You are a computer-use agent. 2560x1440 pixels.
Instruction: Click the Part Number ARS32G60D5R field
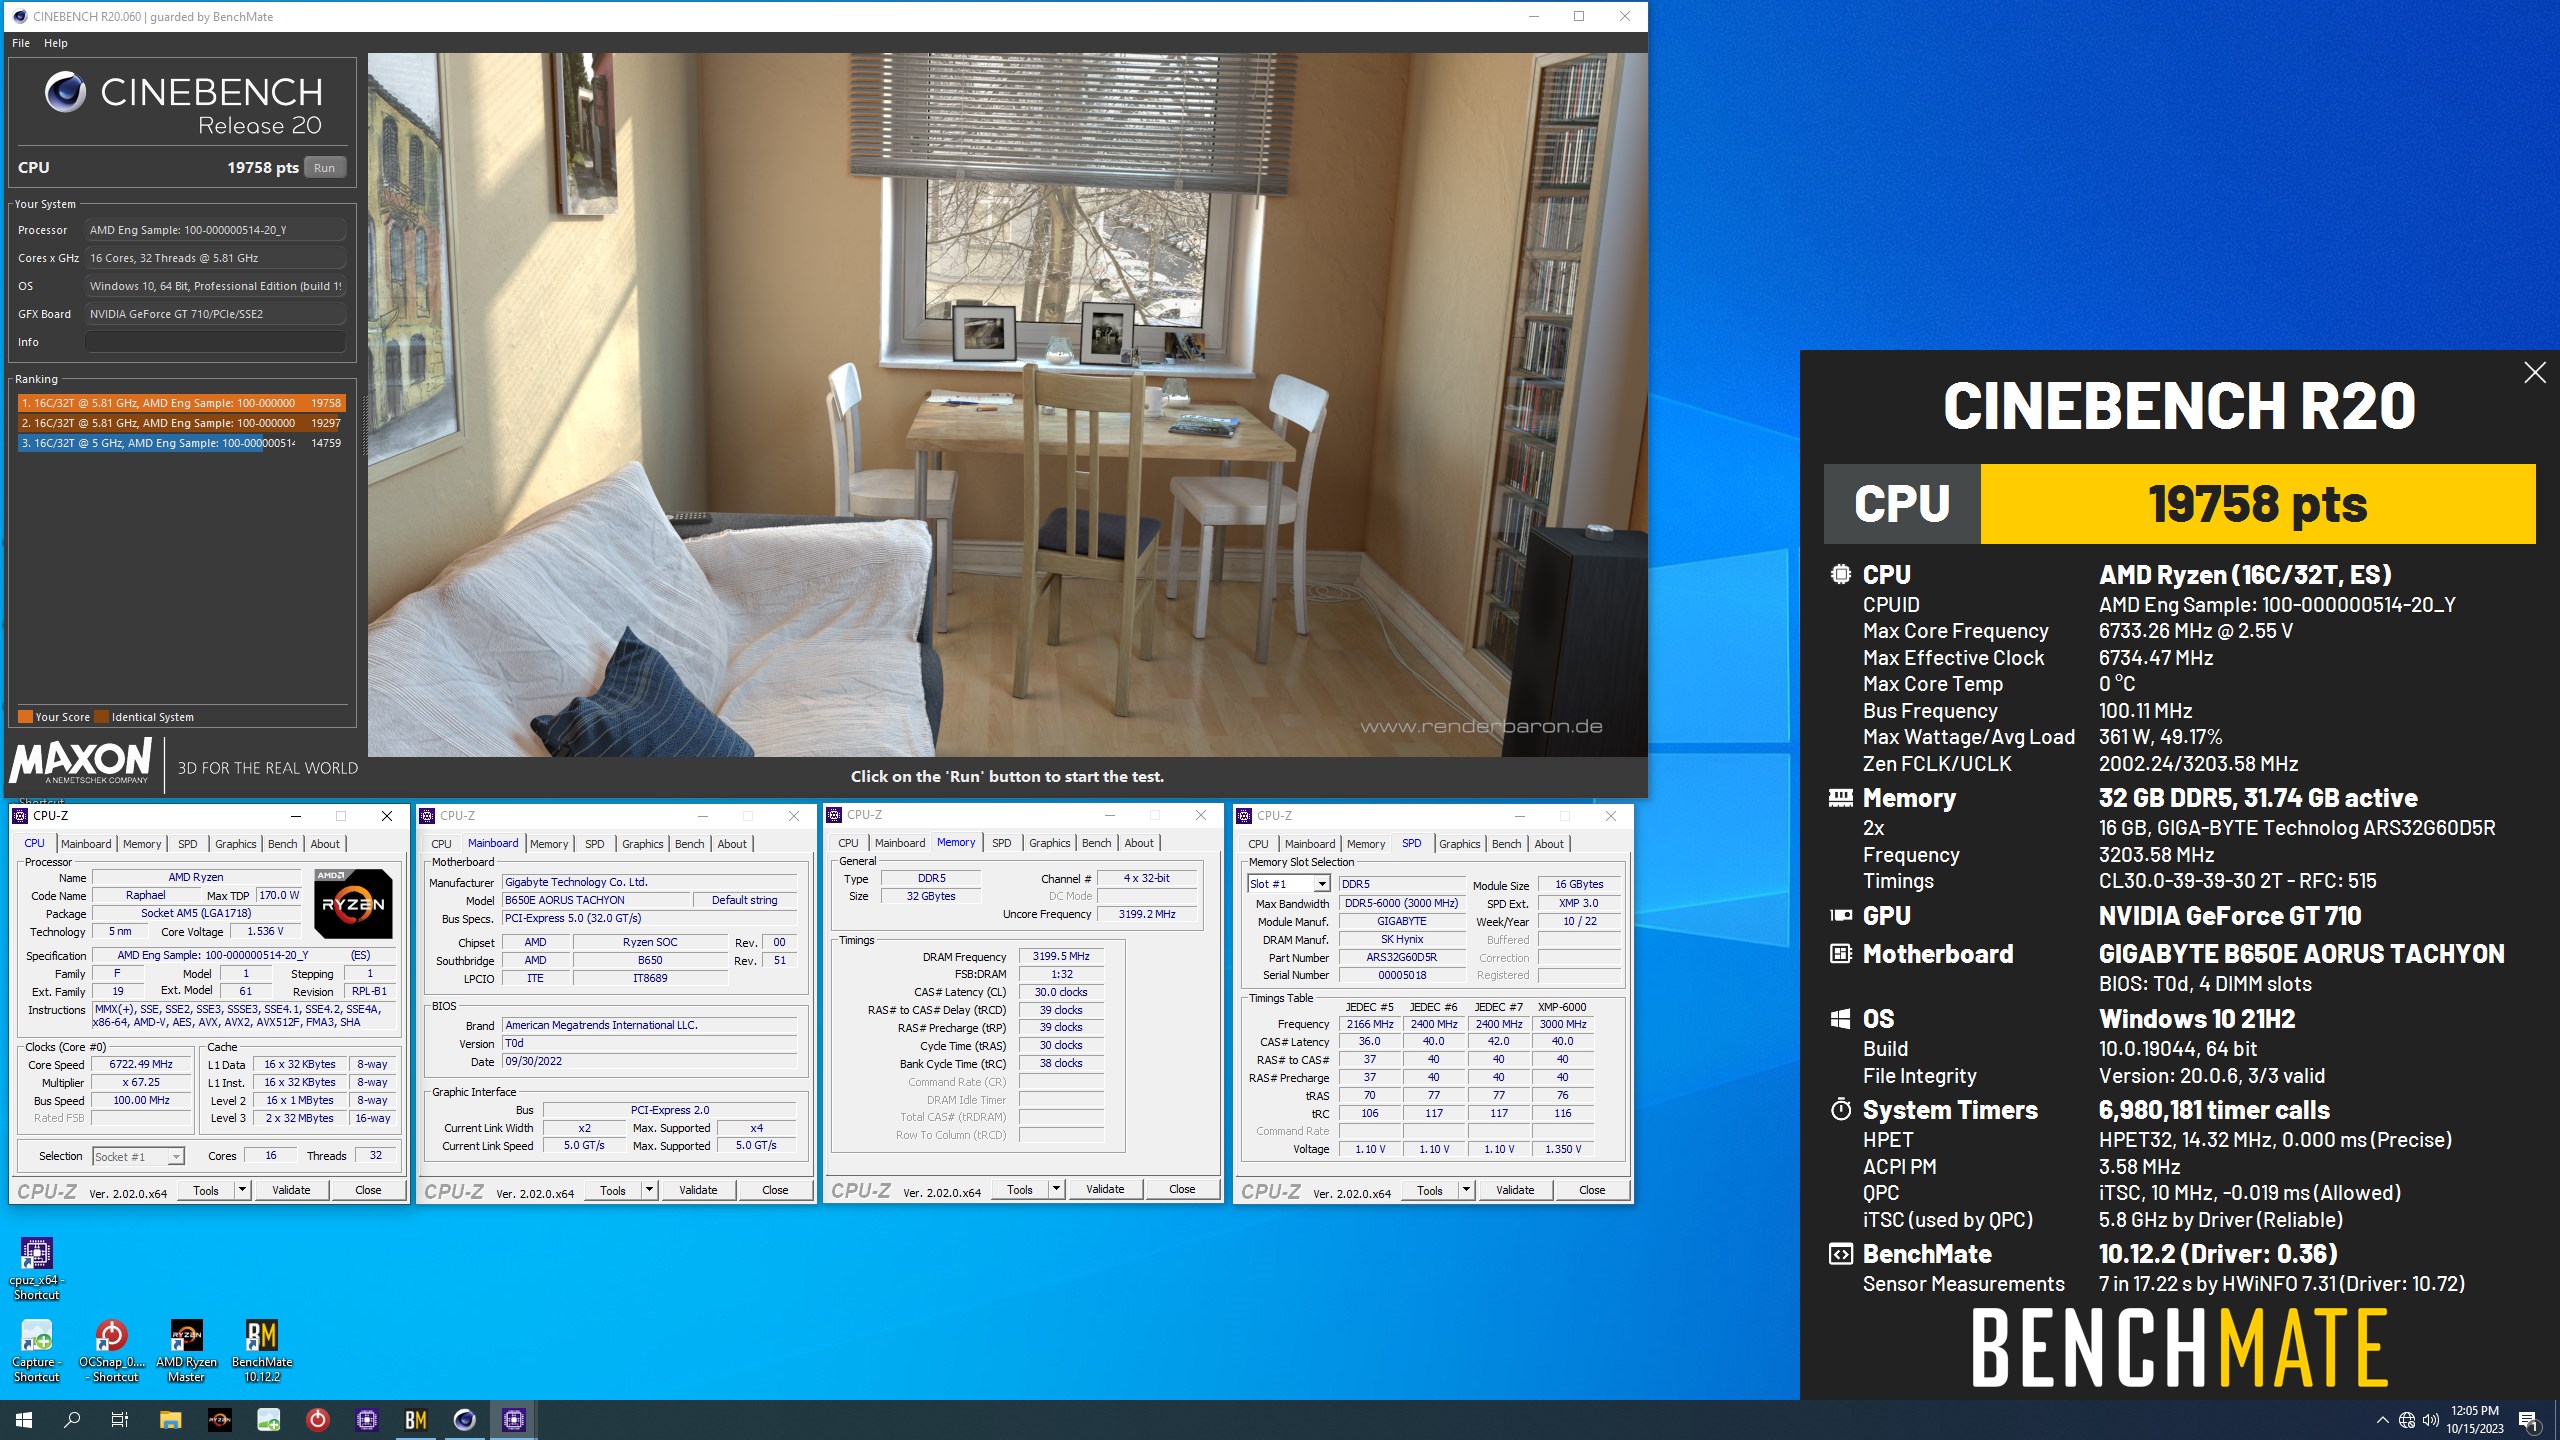tap(1401, 957)
